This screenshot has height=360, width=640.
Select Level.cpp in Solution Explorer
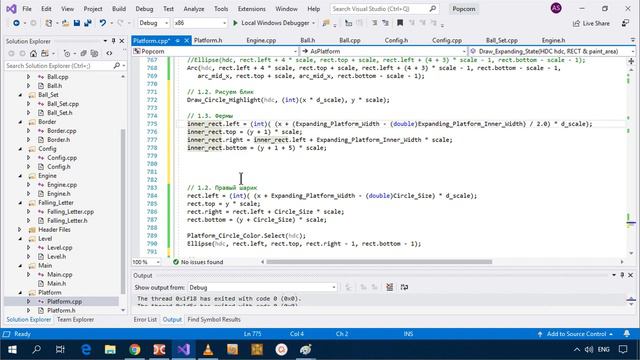(60, 248)
